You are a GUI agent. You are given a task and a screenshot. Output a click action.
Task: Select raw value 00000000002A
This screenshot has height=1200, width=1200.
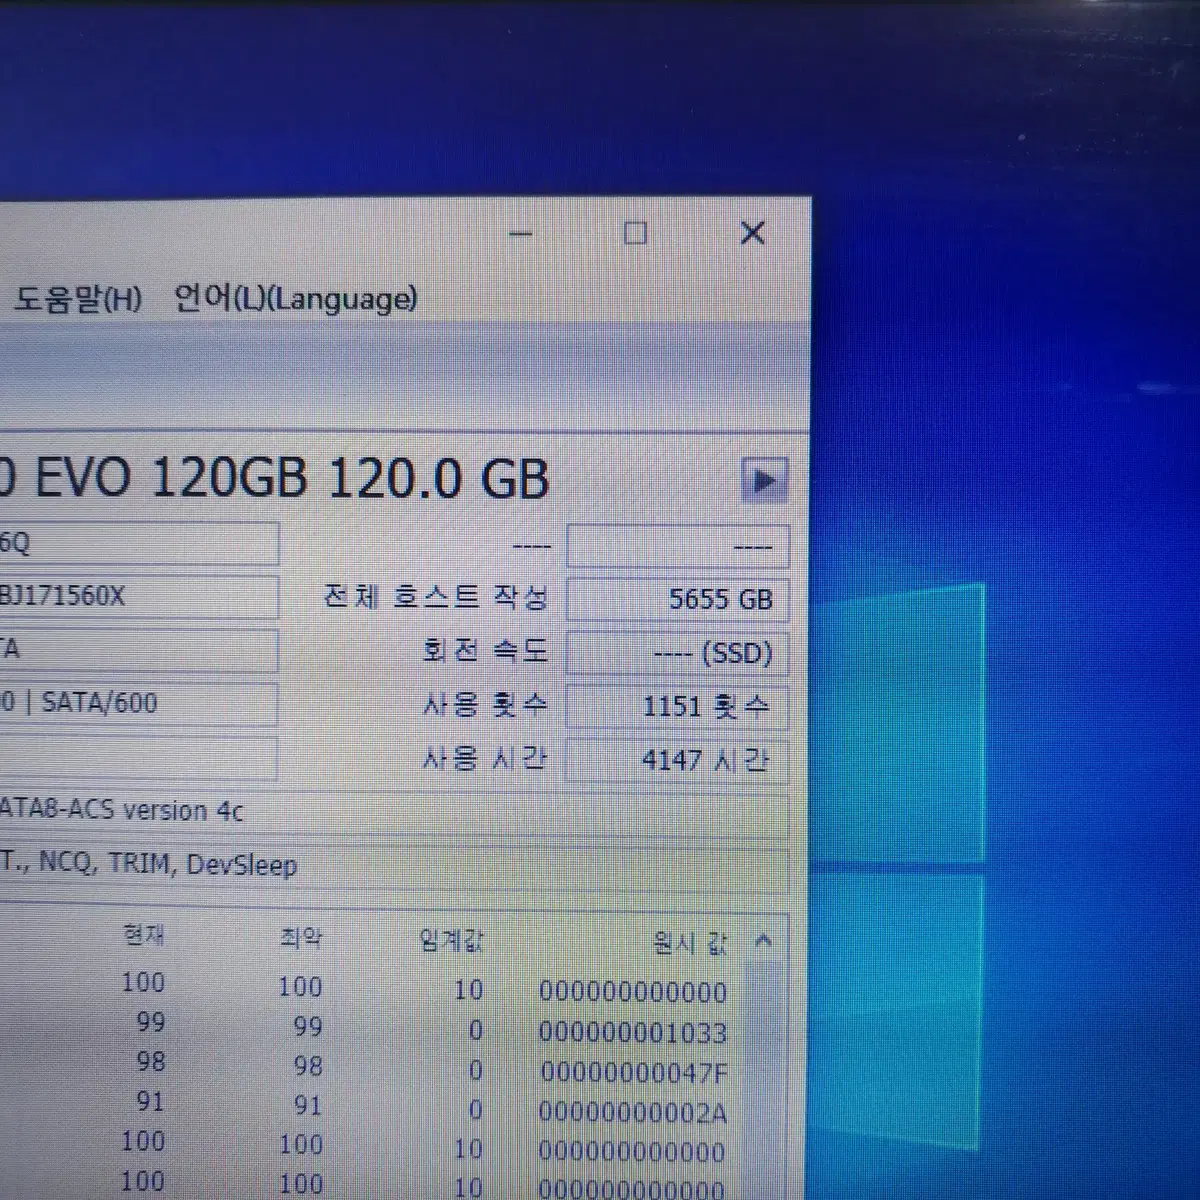point(633,1112)
